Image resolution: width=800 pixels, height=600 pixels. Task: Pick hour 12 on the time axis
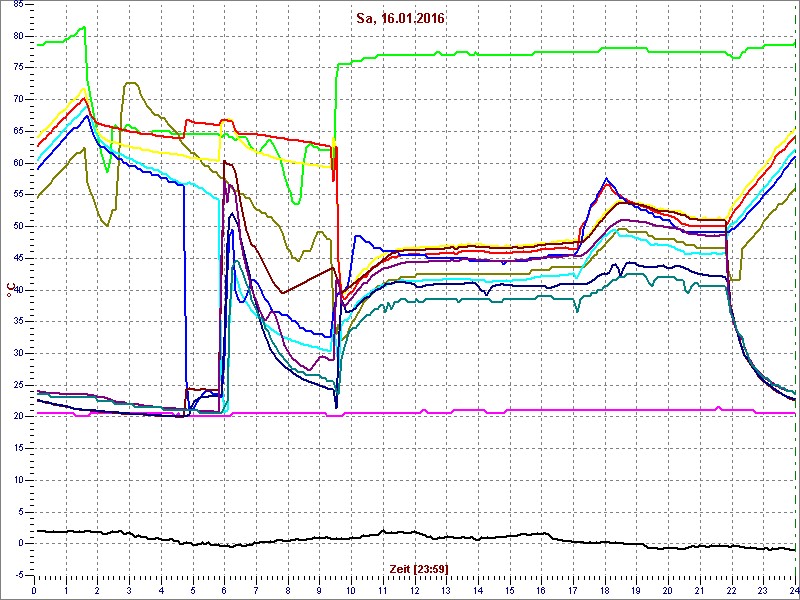point(414,590)
